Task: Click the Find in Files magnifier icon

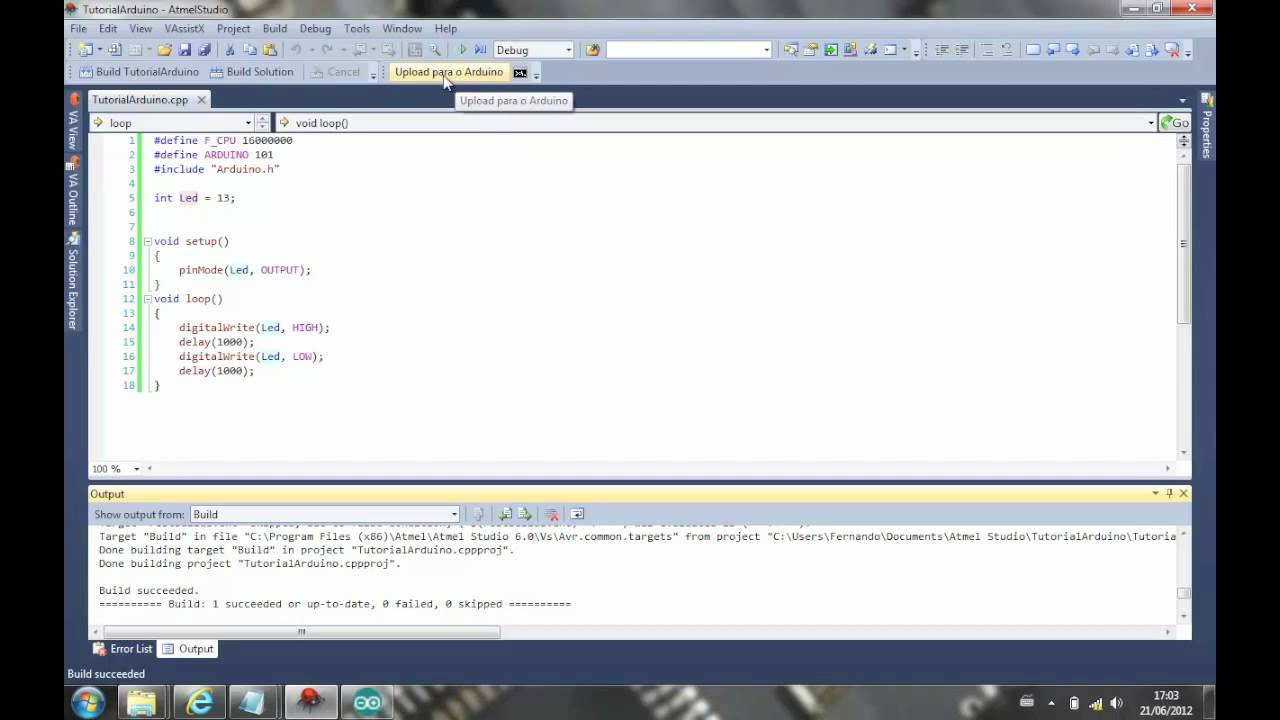Action: pos(436,49)
